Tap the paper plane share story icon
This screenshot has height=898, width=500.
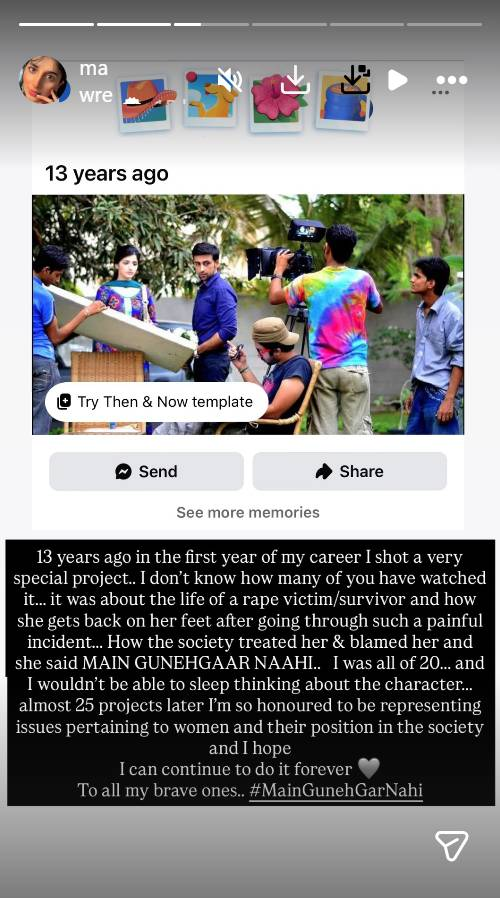coord(451,845)
